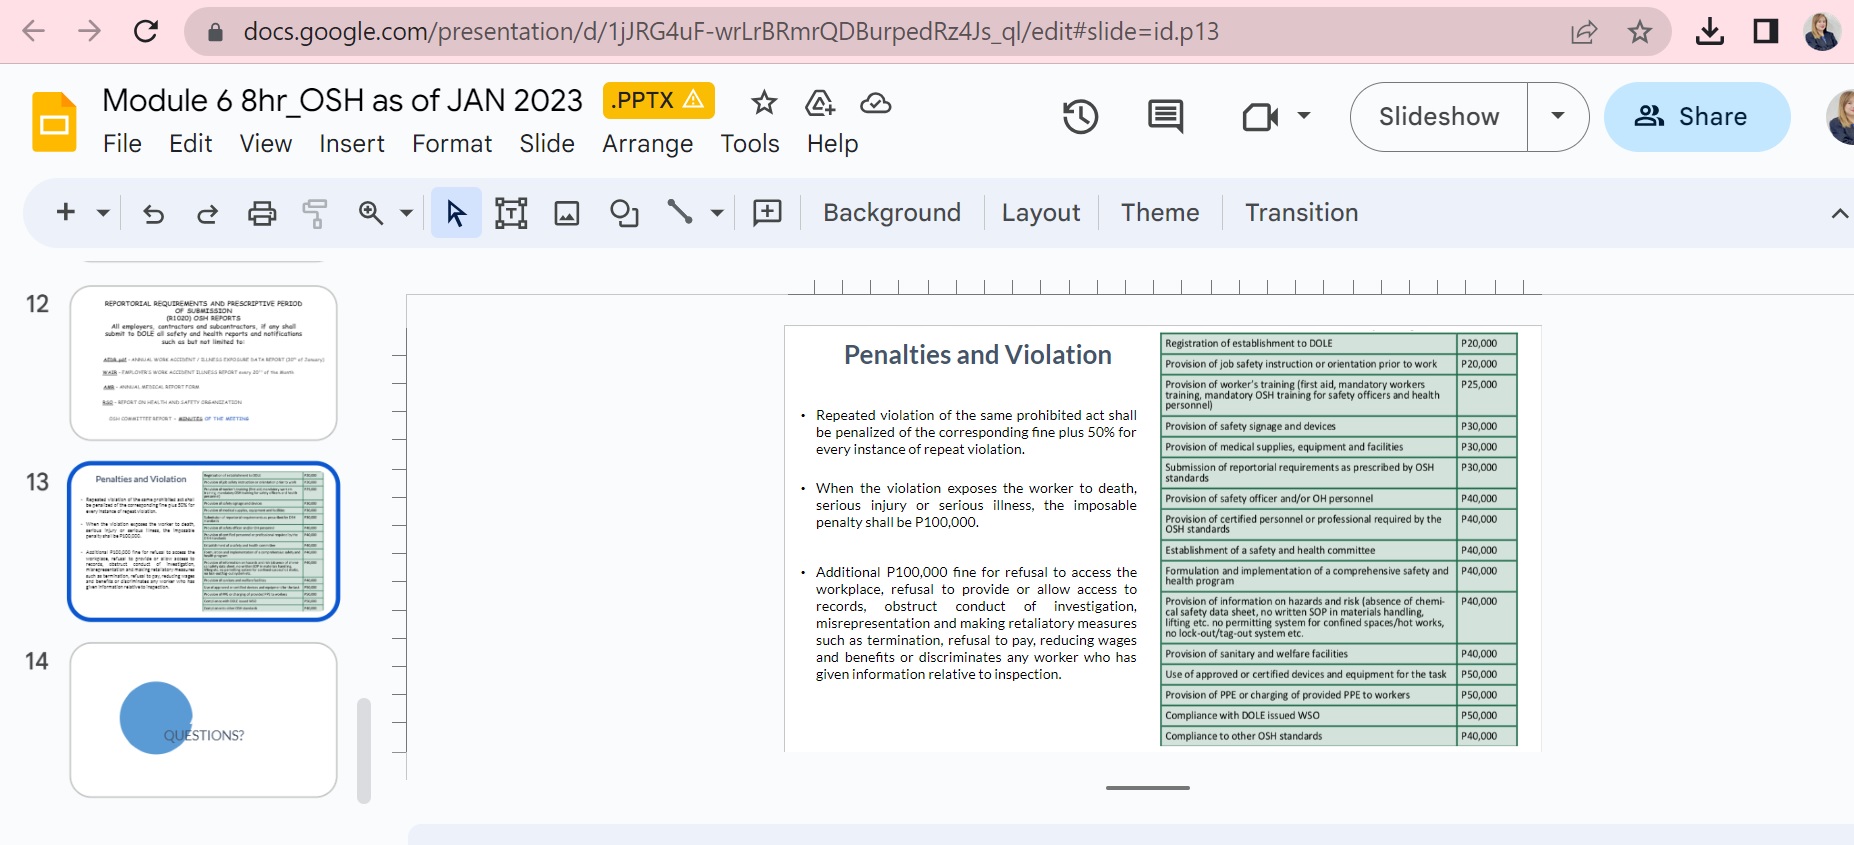The height and width of the screenshot is (845, 1854).
Task: Click the .PPTX format badge
Action: [x=659, y=100]
